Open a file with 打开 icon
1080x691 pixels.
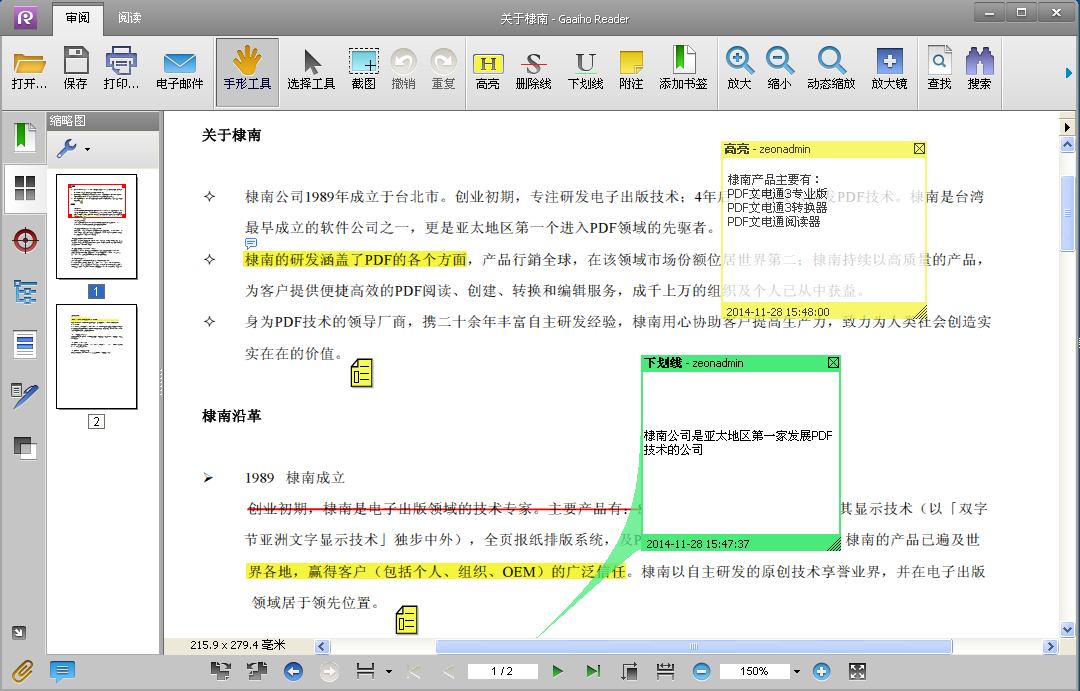click(x=30, y=68)
